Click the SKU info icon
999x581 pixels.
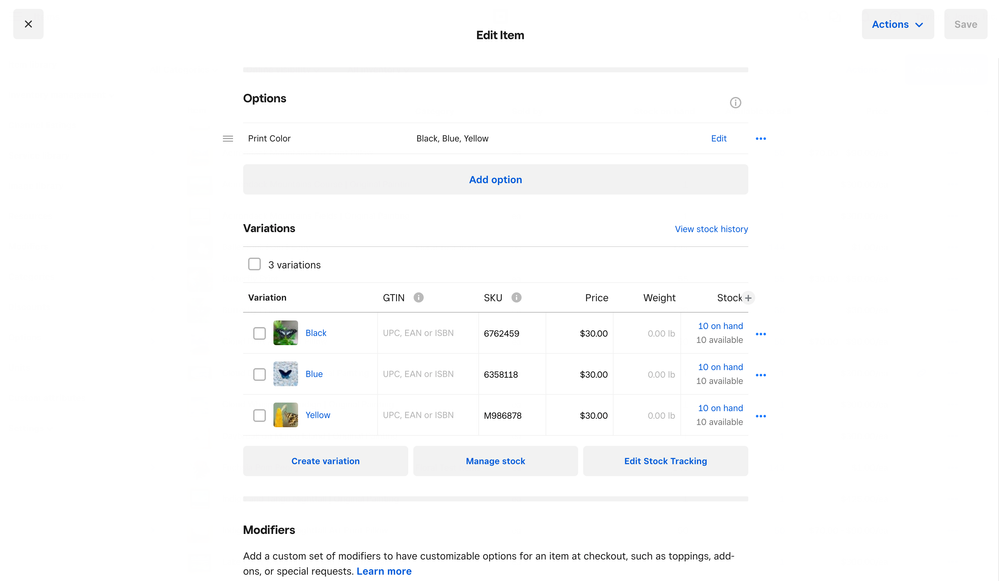click(516, 298)
